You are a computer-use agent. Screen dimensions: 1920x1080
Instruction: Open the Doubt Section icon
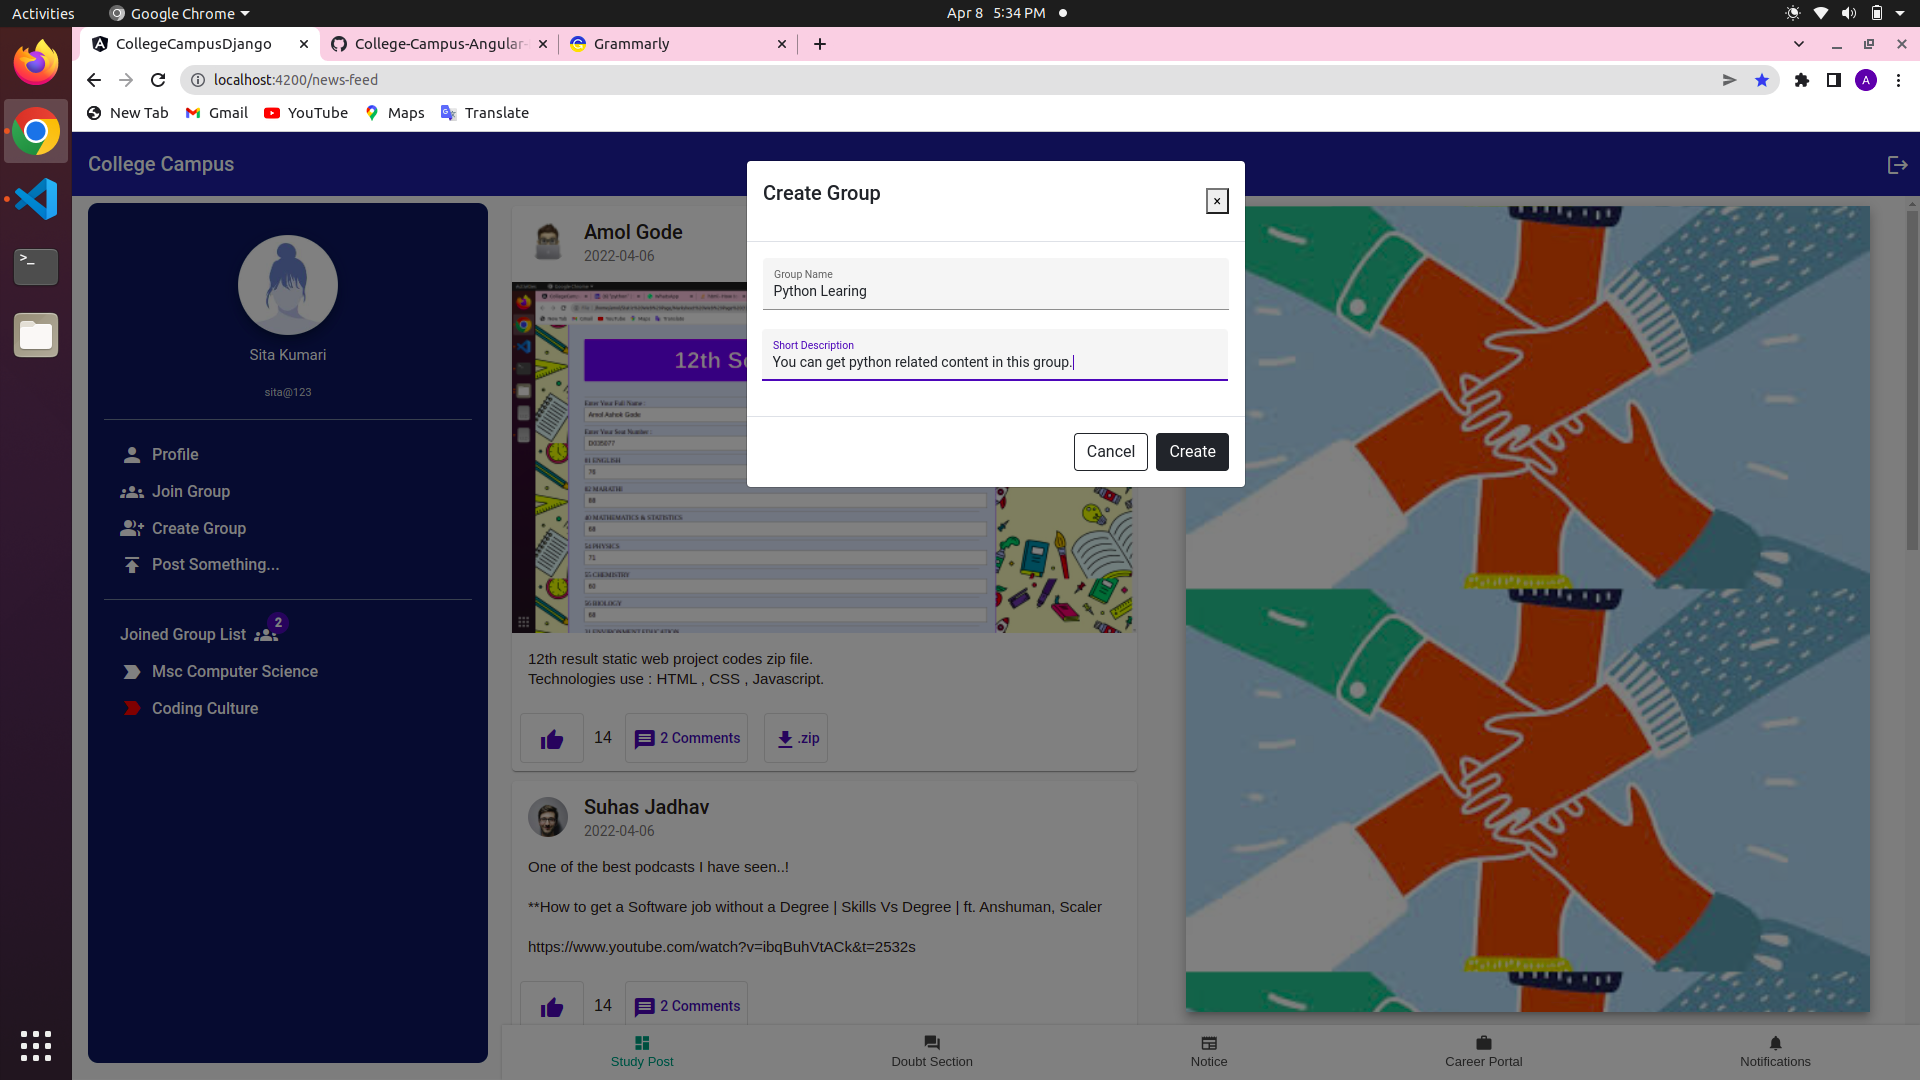click(931, 1043)
